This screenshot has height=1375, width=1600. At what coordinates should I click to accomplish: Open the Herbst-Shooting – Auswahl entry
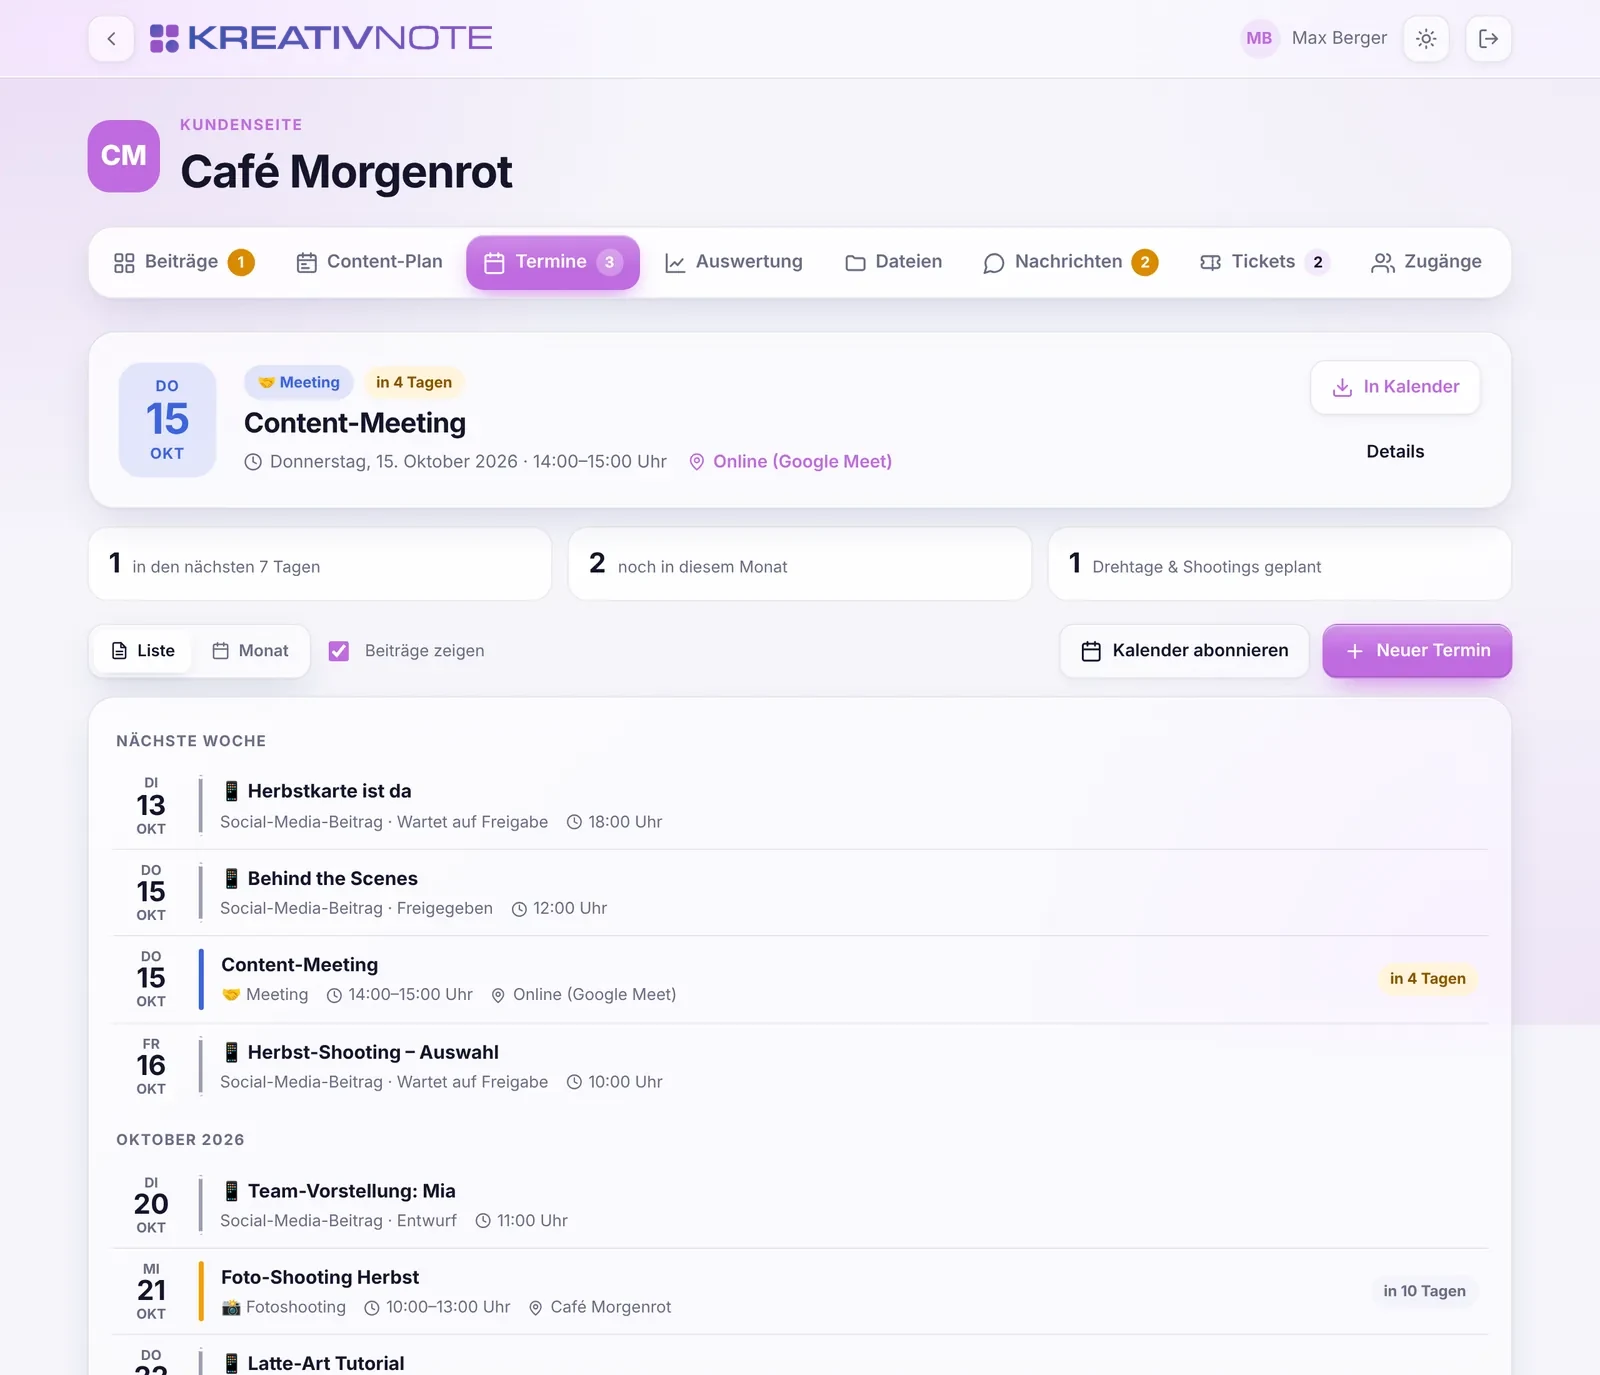pyautogui.click(x=800, y=1066)
